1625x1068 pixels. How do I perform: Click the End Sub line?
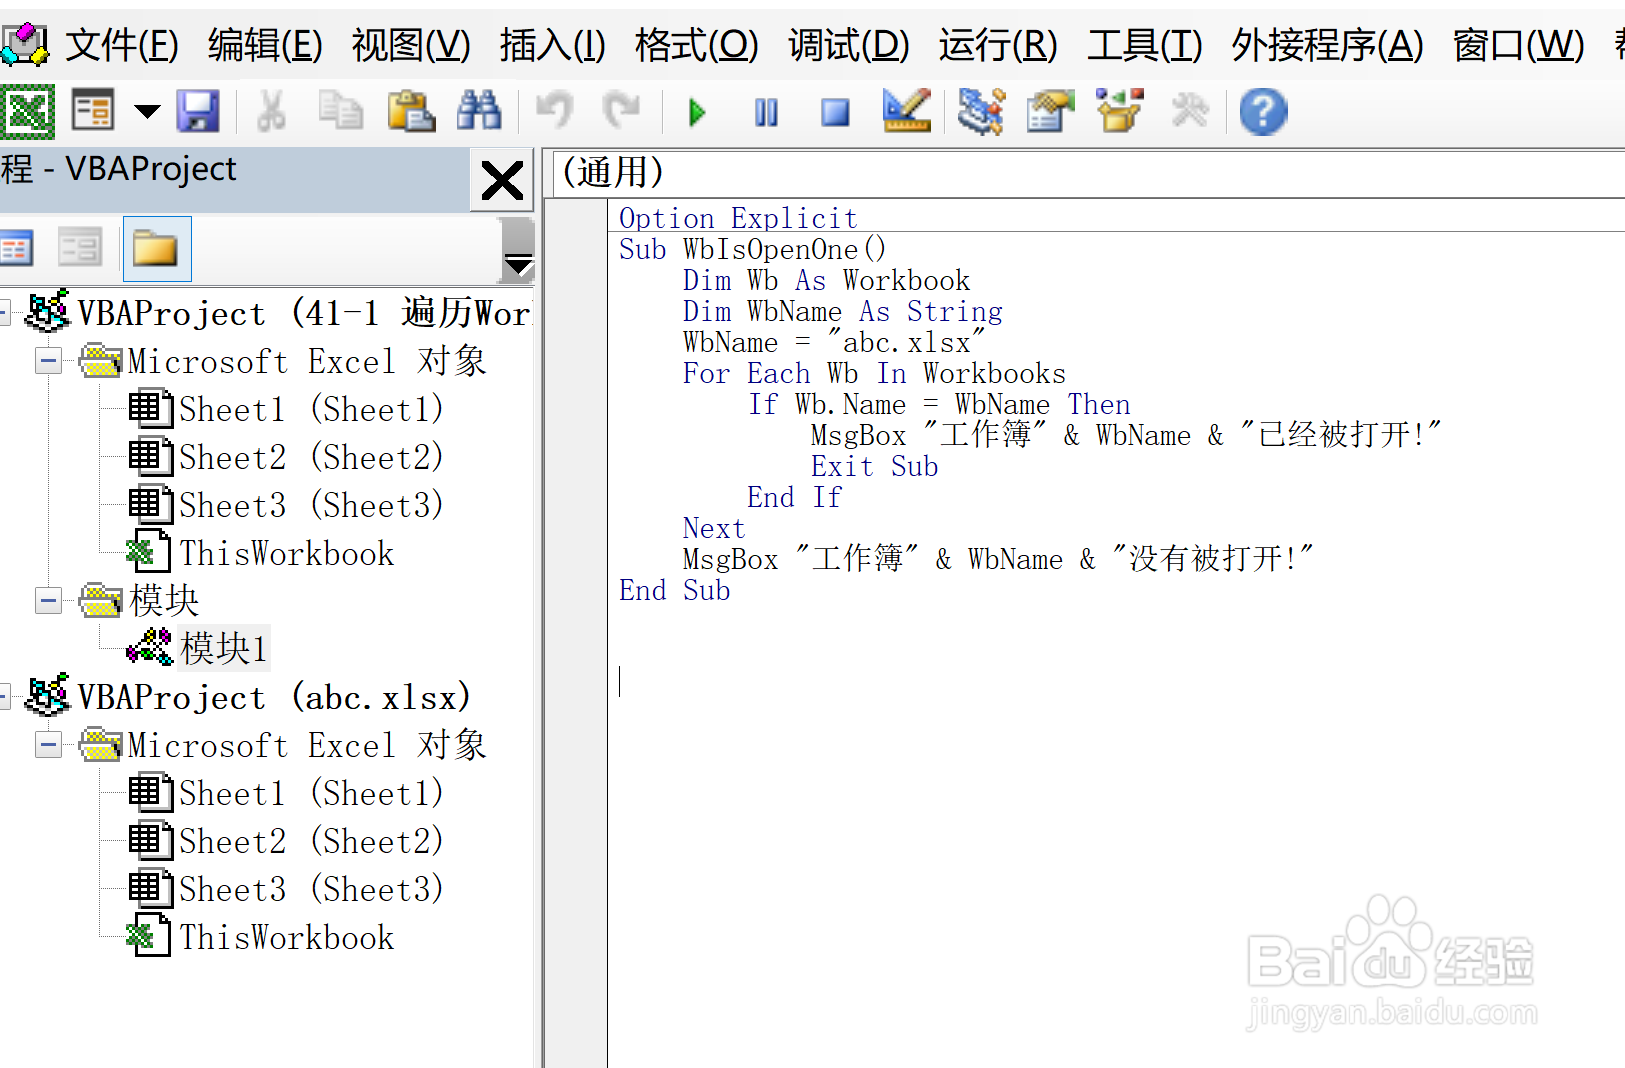click(x=674, y=590)
